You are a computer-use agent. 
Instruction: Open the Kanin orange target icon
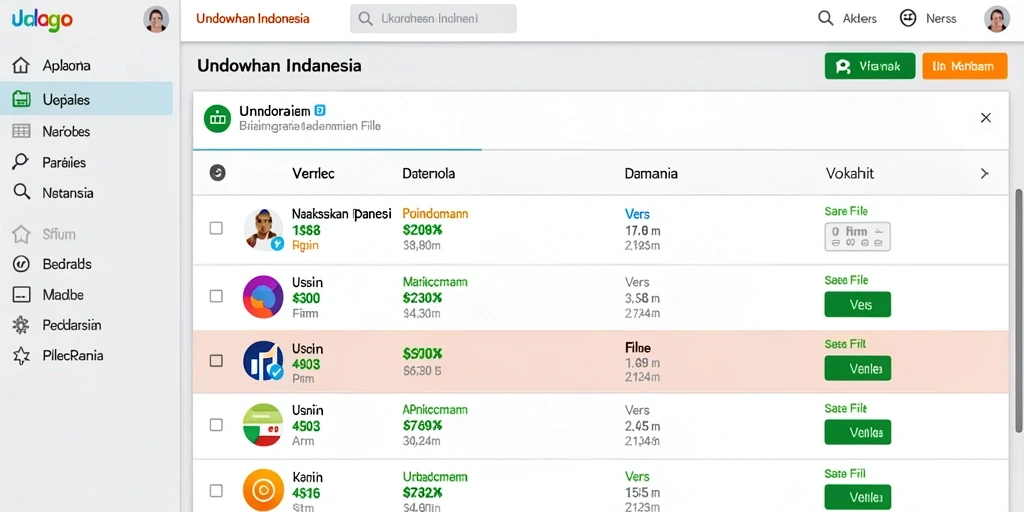263,490
